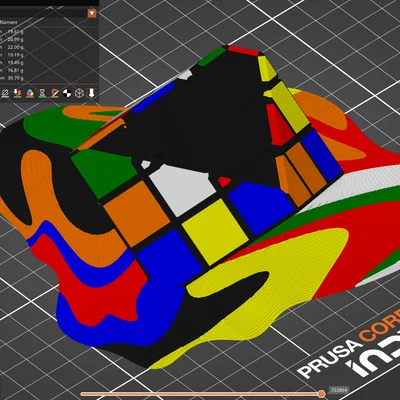Viewport: 400px width, 400px height.
Task: Toggle shells wireframe cube icon
Action: [x=79, y=93]
